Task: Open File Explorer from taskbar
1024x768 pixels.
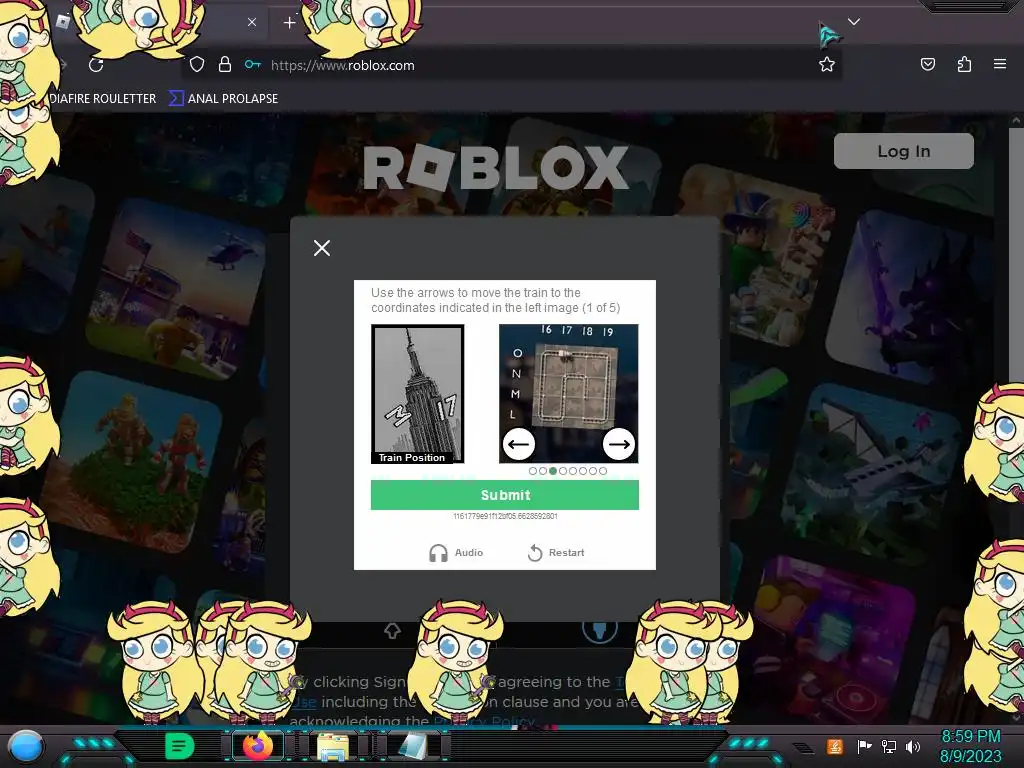Action: pyautogui.click(x=332, y=747)
